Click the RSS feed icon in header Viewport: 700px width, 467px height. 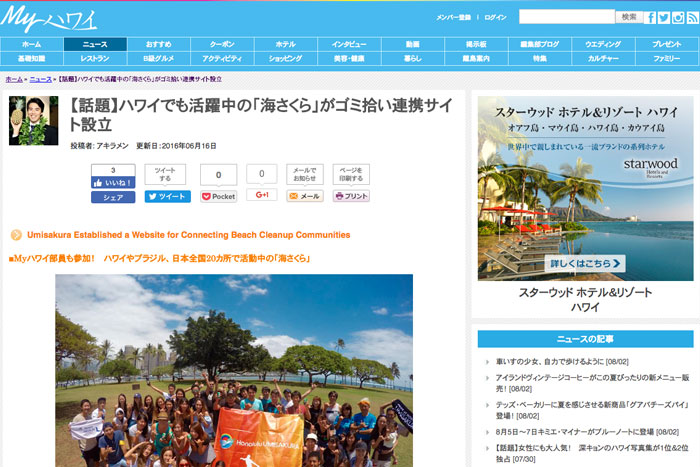(691, 17)
